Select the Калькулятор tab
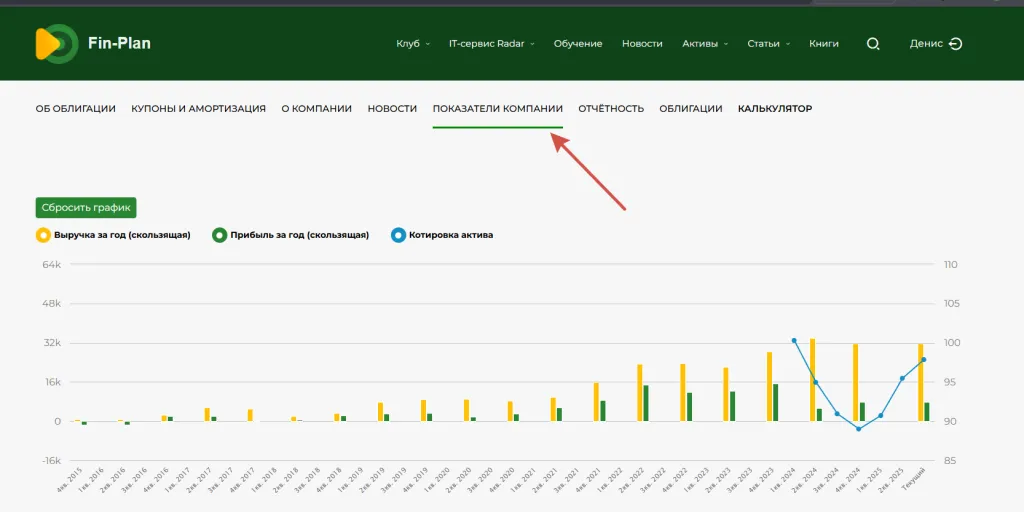The height and width of the screenshot is (512, 1024). pyautogui.click(x=775, y=108)
